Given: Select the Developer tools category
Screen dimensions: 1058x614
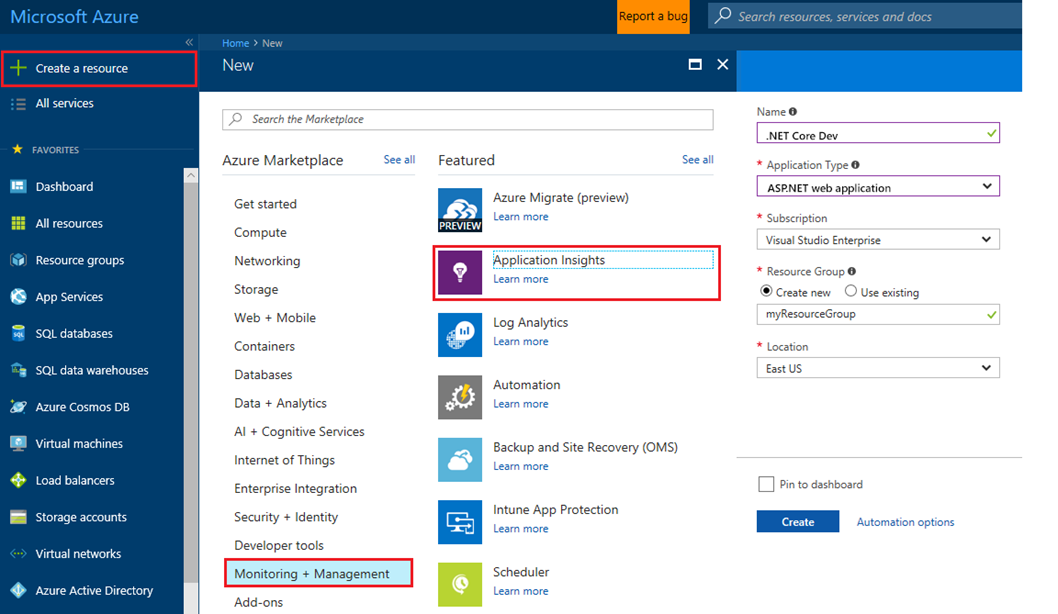Looking at the screenshot, I should (279, 545).
